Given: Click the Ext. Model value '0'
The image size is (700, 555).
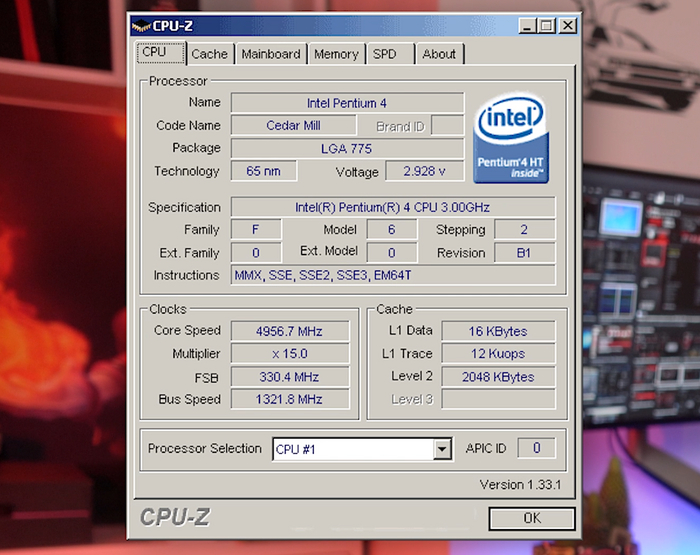Looking at the screenshot, I should point(392,253).
